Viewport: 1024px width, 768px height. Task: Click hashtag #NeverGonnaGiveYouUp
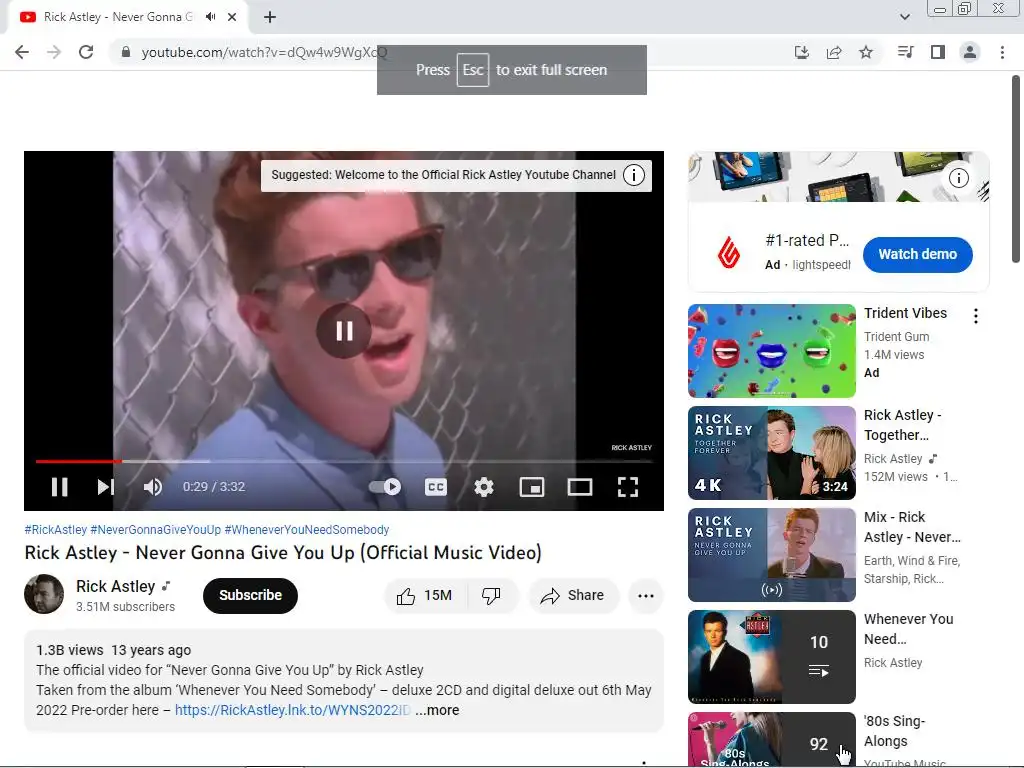pos(155,530)
